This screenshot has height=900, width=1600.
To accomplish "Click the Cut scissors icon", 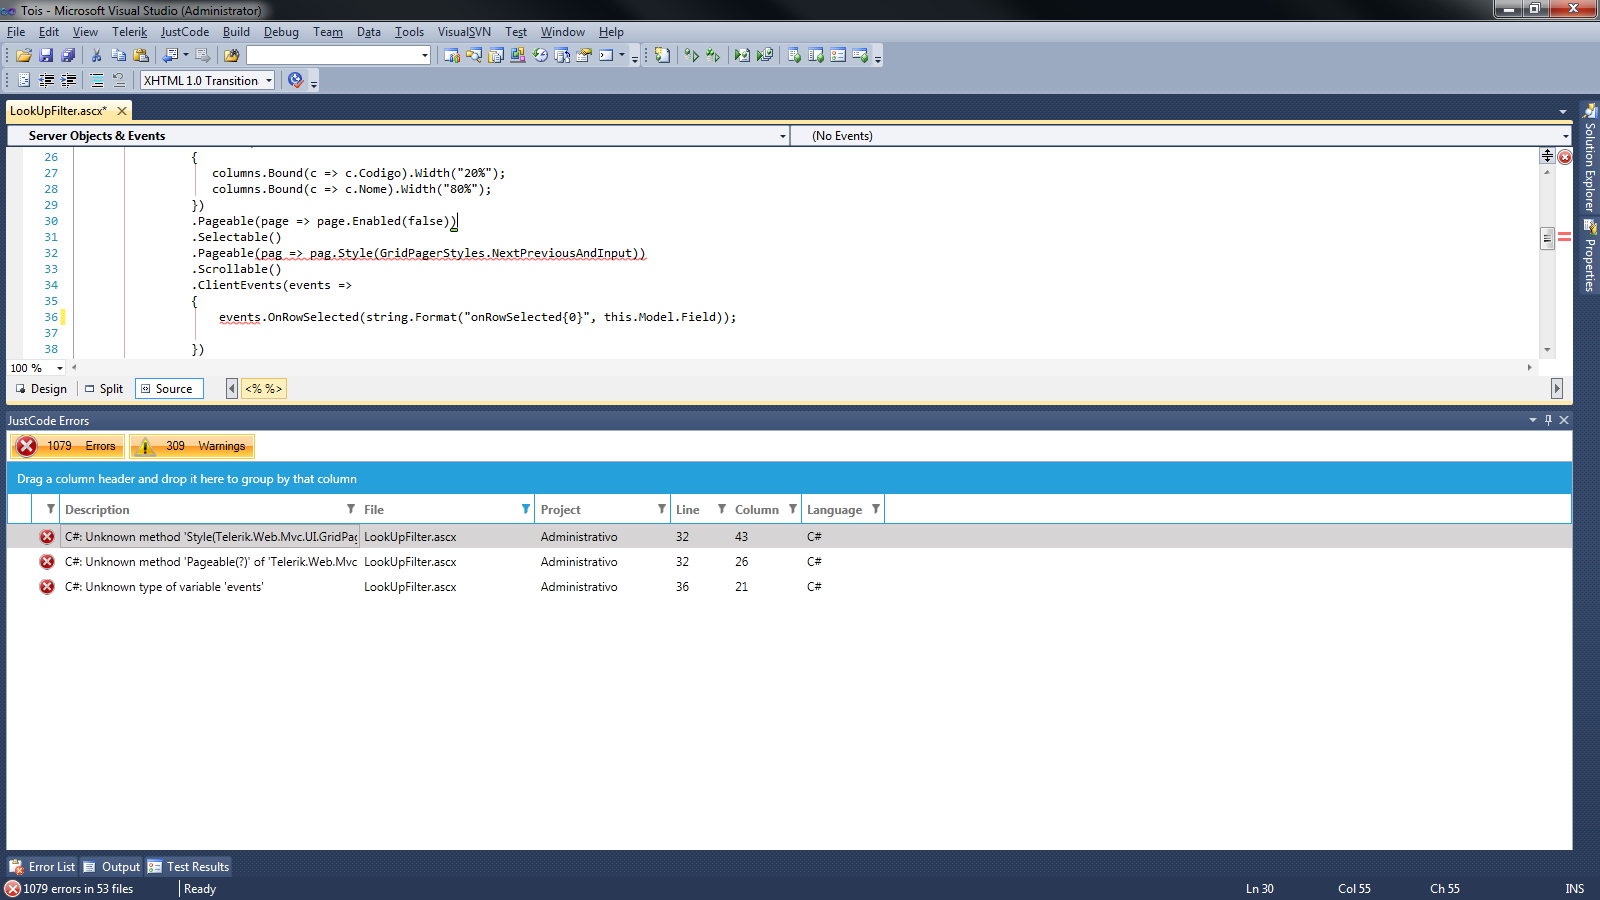I will [97, 56].
